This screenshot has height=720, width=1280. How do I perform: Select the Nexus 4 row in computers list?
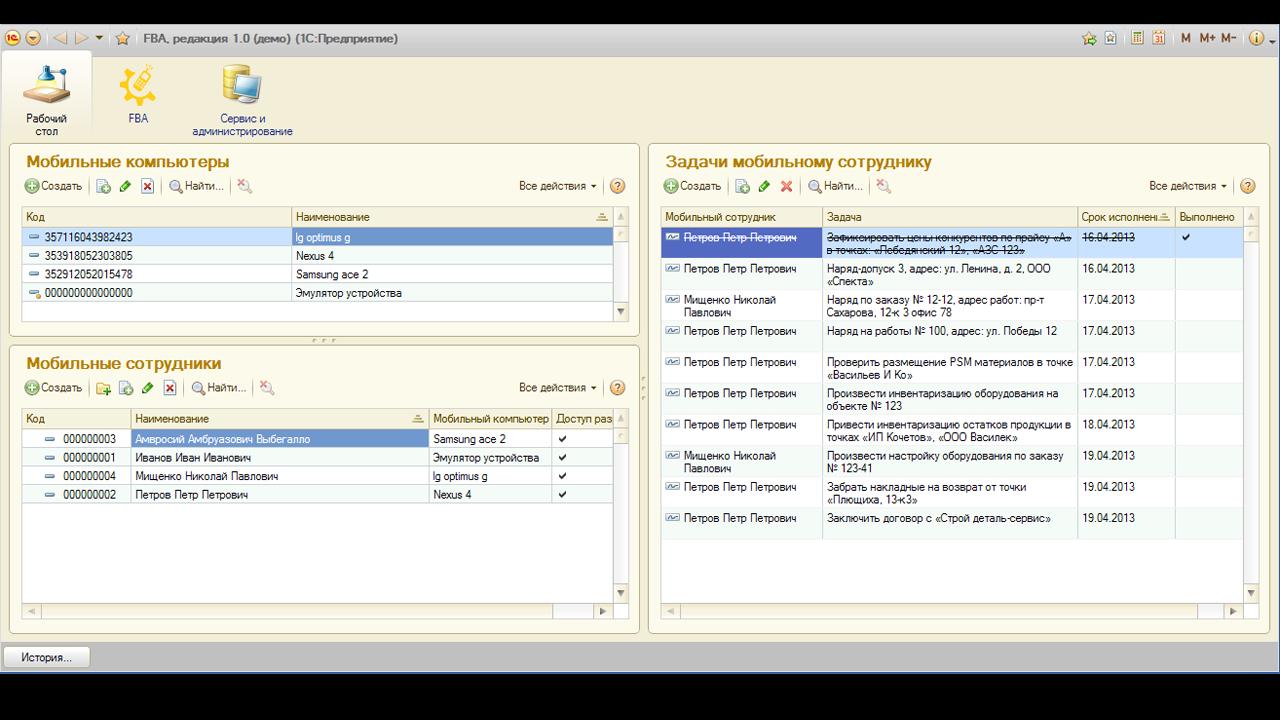pyautogui.click(x=315, y=256)
